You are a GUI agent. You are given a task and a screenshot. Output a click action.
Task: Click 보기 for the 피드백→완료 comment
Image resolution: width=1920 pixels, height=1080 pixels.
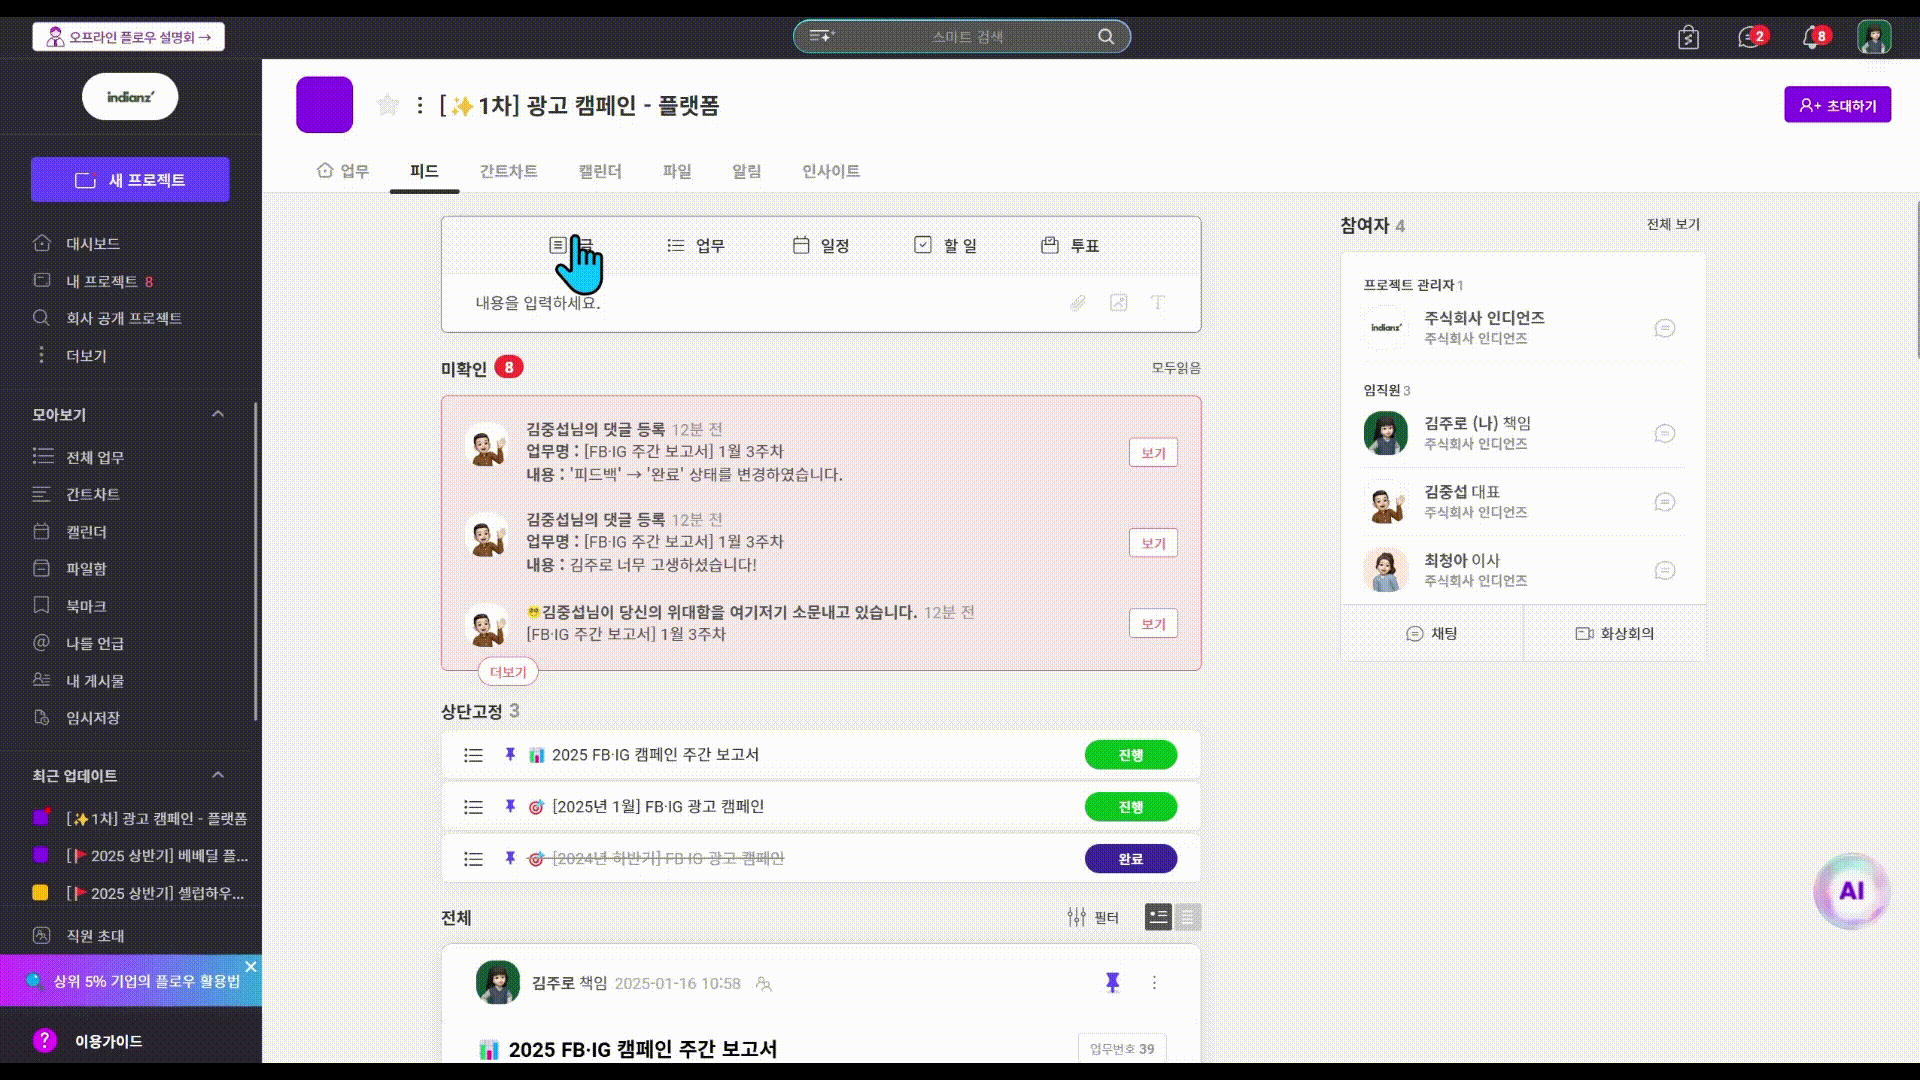(1153, 453)
